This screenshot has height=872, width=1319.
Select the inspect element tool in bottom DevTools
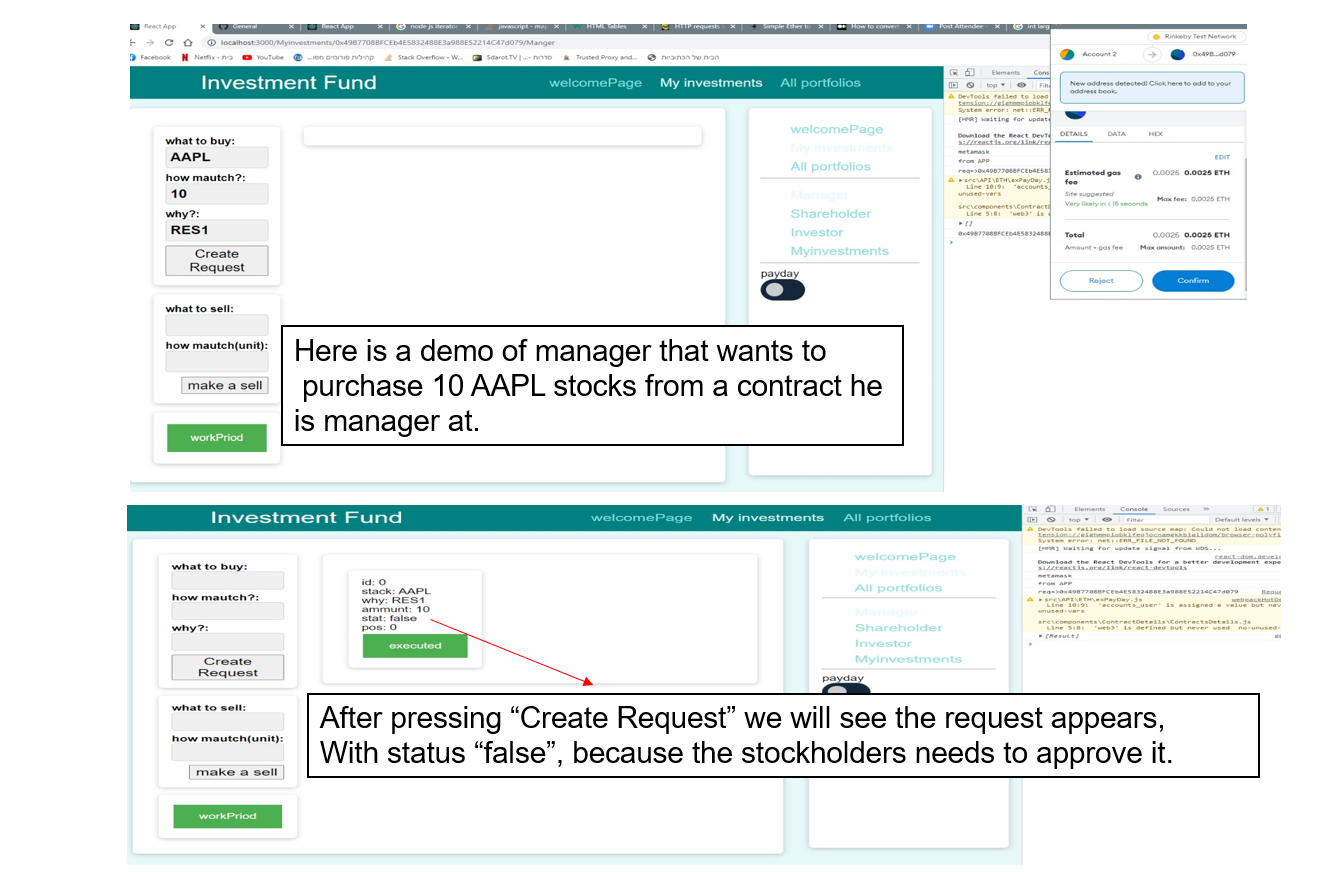(1034, 509)
